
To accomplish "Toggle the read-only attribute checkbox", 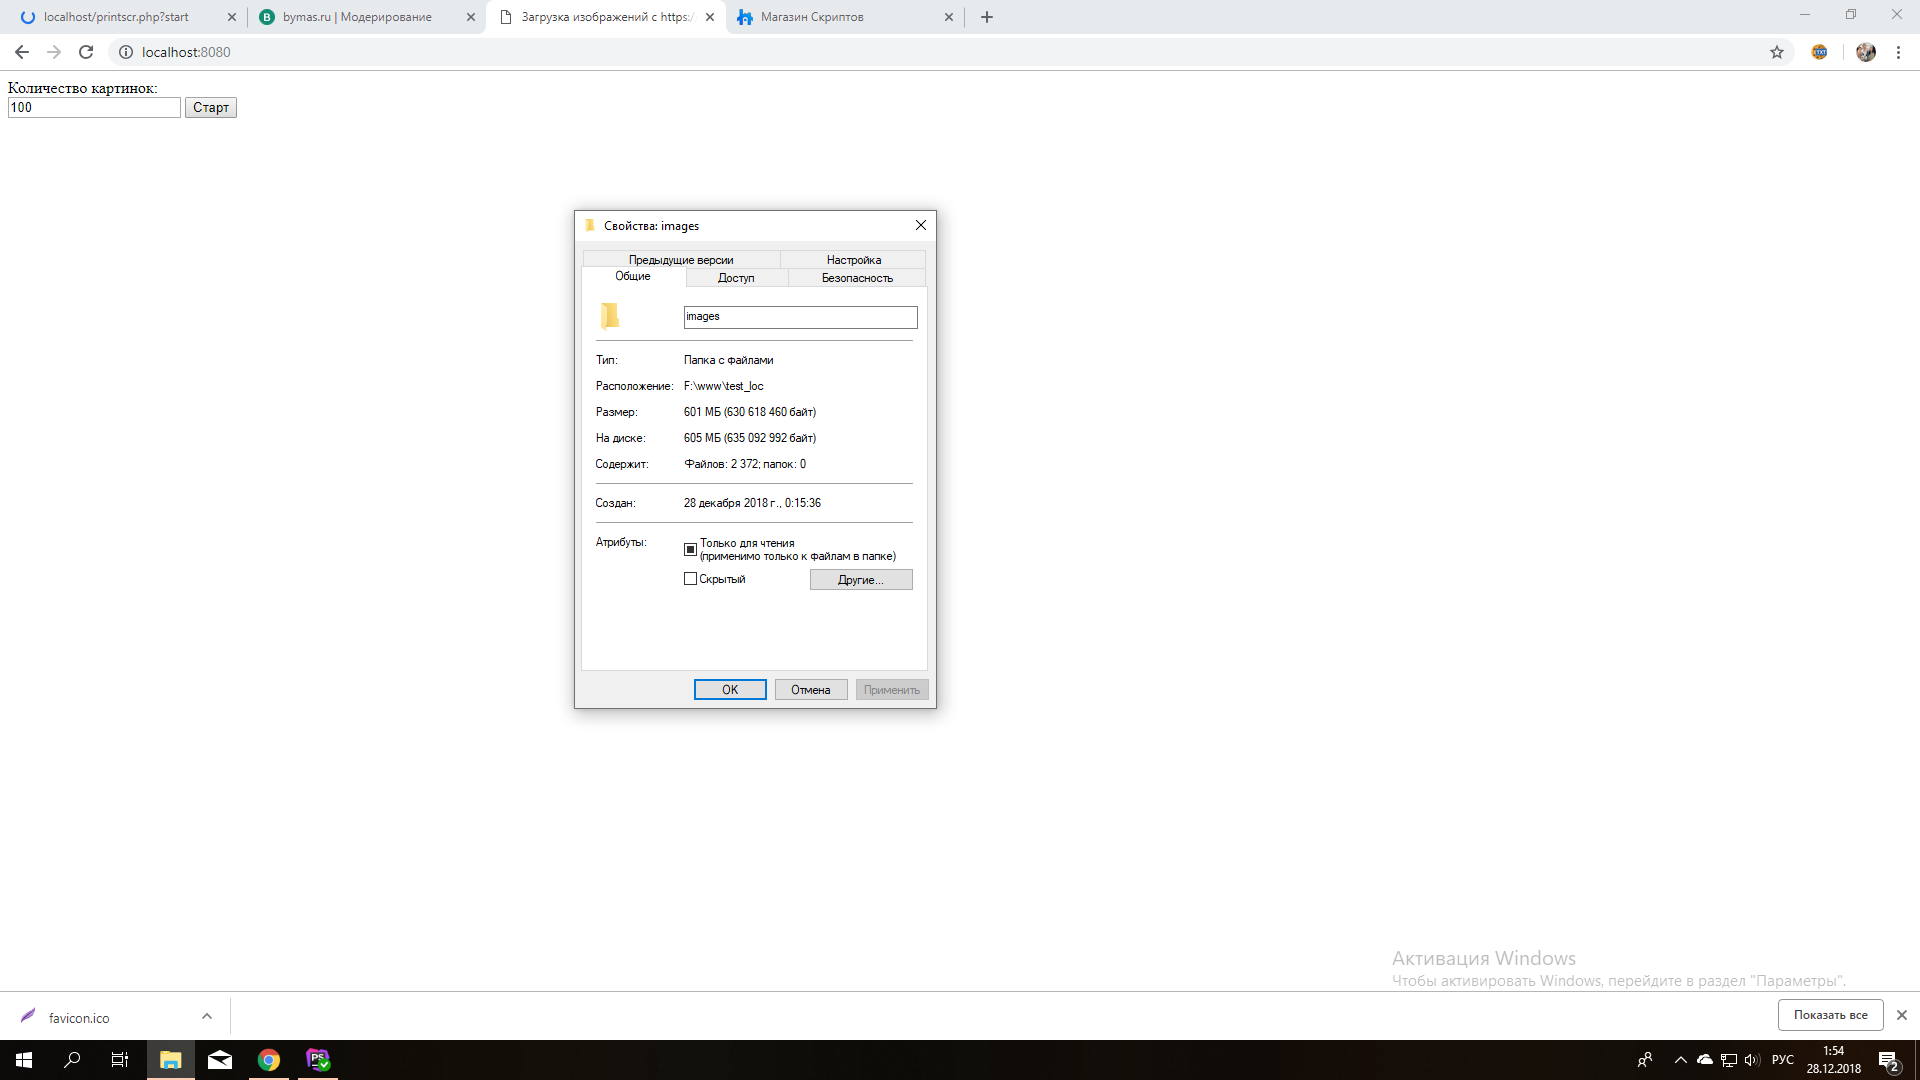I will click(690, 549).
